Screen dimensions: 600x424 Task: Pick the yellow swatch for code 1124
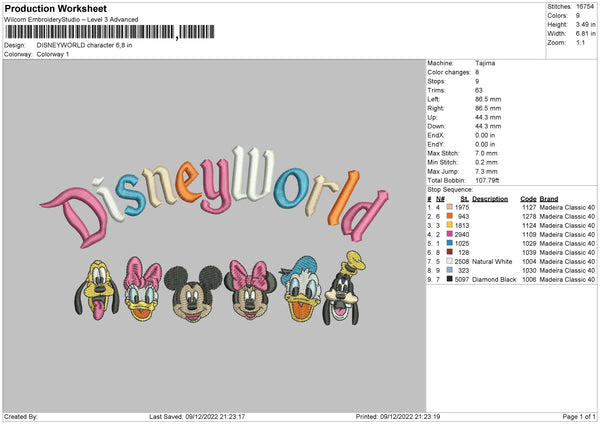pyautogui.click(x=450, y=225)
